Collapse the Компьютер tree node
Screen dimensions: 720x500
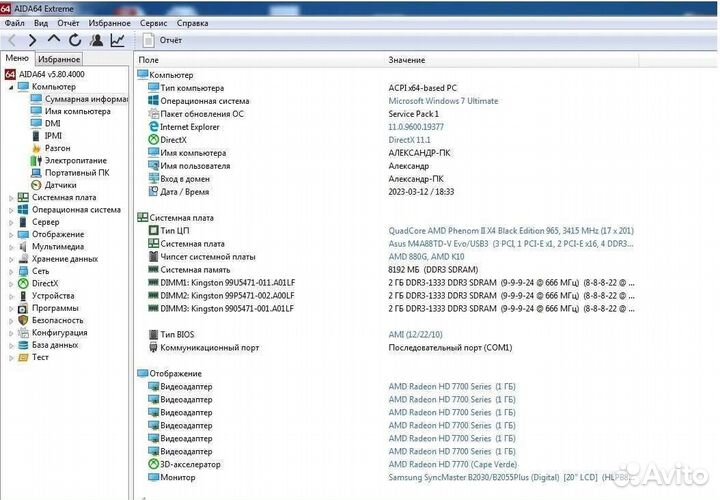pos(11,87)
